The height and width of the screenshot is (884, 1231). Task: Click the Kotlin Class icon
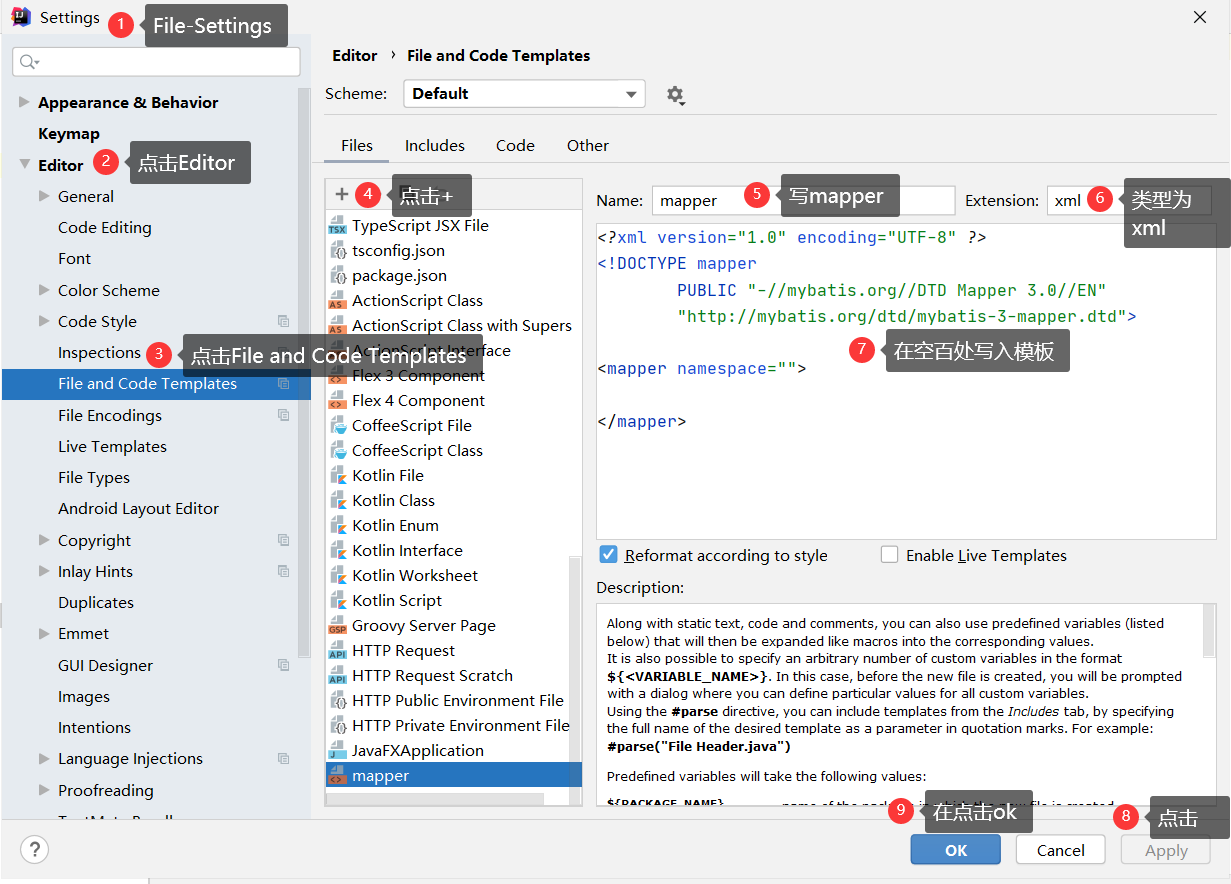[x=337, y=501]
